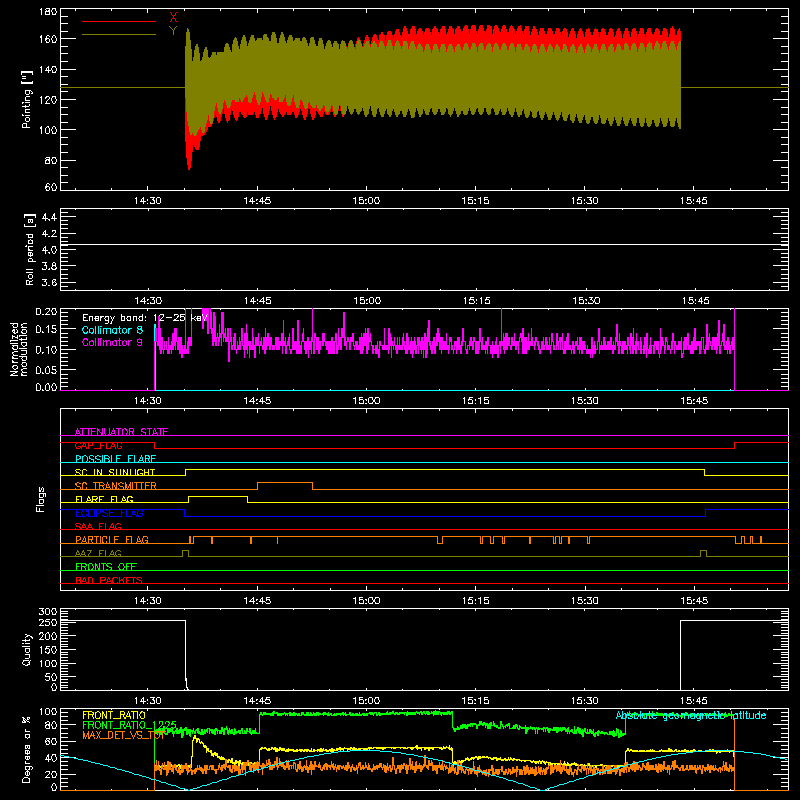Click 14:45 time label under Roll period plot
800x800 pixels.
[258, 301]
